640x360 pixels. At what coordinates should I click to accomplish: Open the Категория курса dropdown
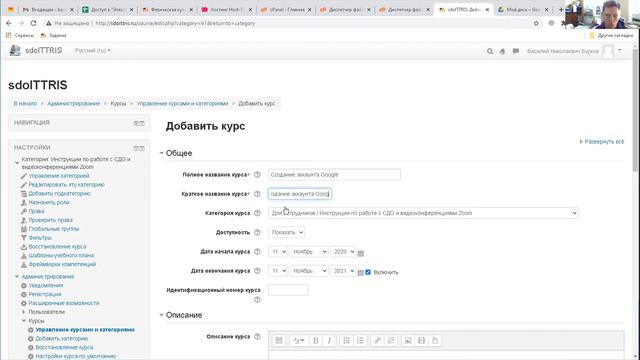click(x=423, y=213)
